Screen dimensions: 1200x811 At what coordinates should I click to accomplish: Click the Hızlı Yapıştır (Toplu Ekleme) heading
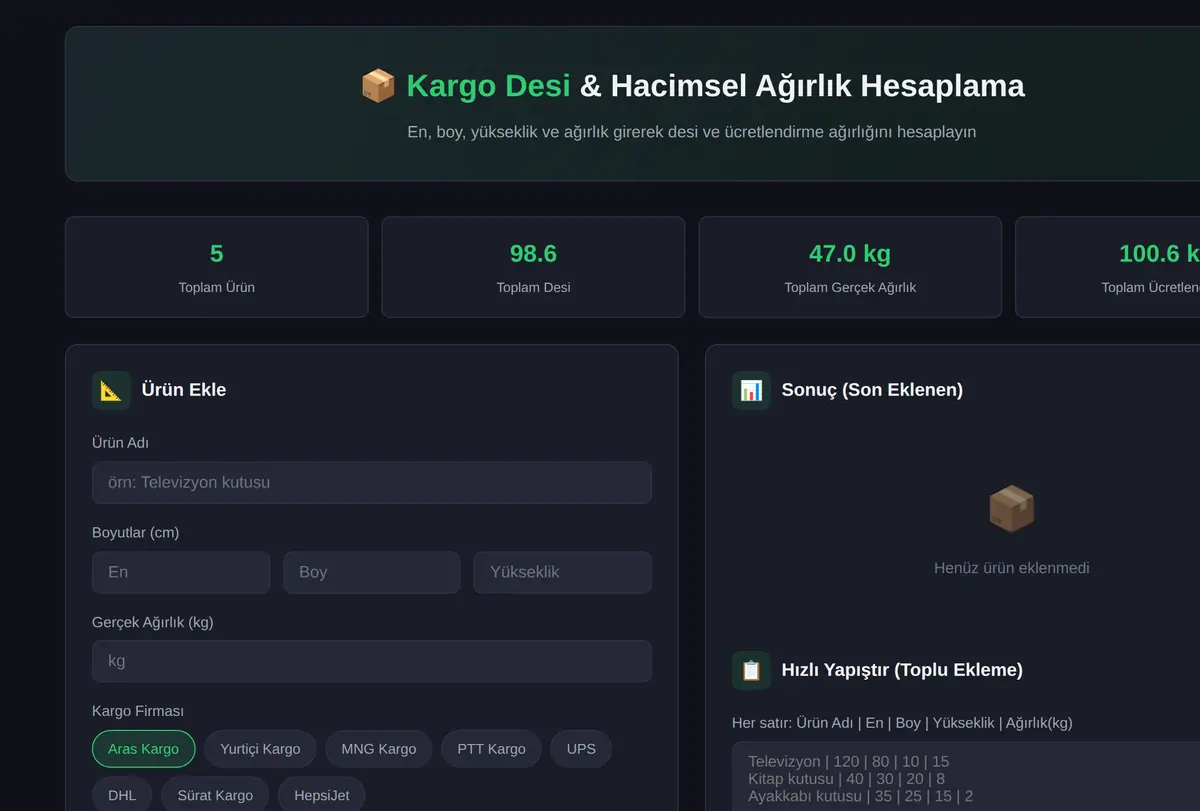[x=902, y=670]
